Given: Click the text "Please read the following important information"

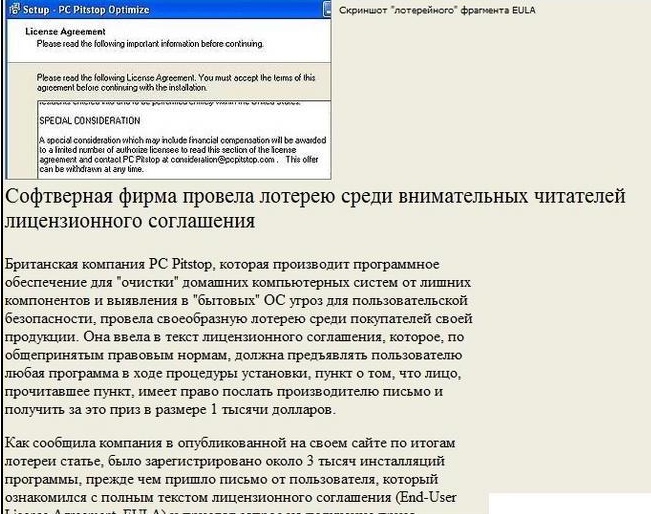Looking at the screenshot, I should 150,44.
